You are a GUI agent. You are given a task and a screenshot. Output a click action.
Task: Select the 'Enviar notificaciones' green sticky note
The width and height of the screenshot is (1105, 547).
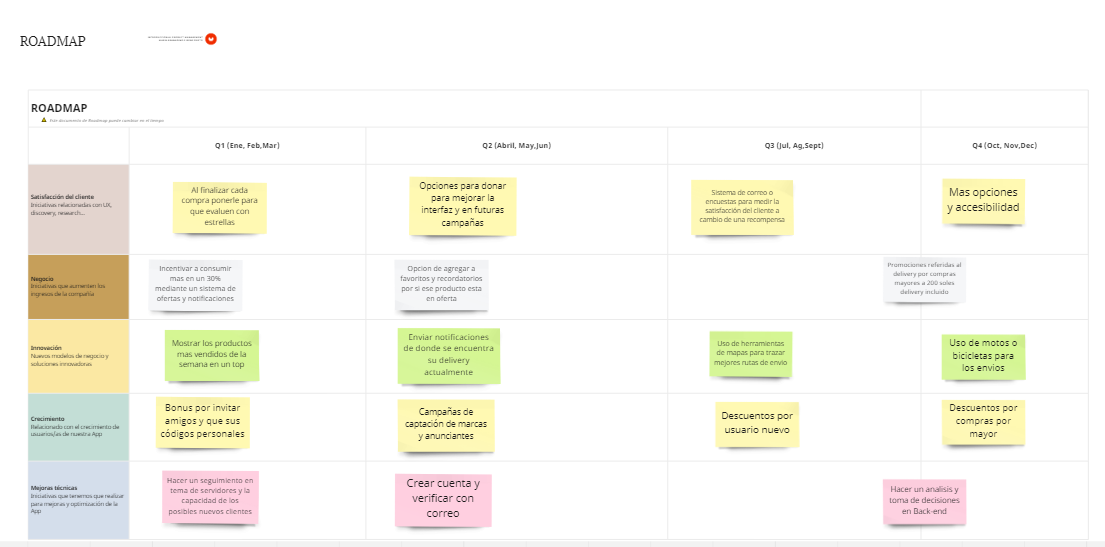[449, 355]
